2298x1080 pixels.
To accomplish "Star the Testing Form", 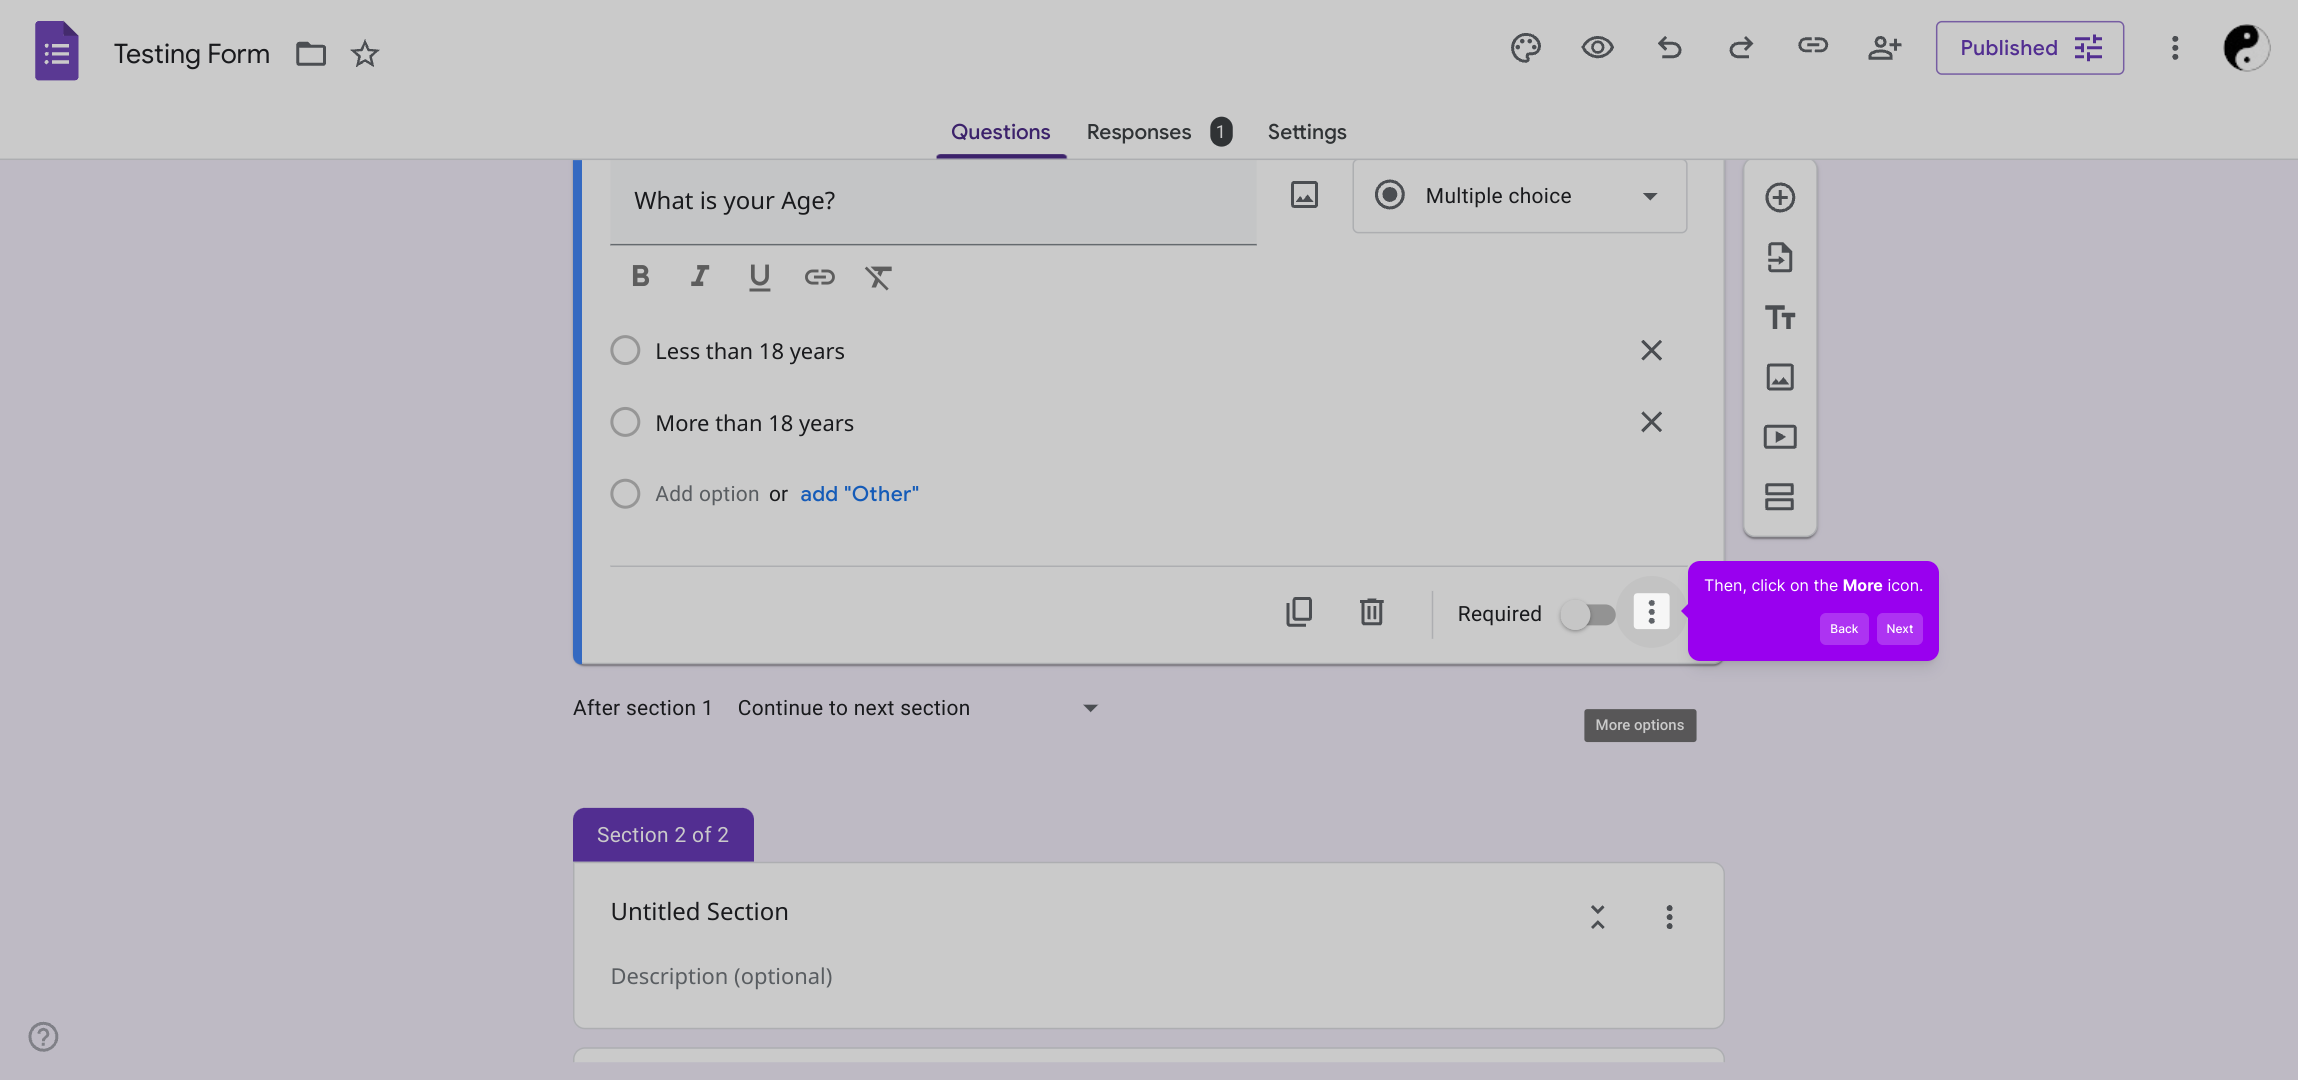I will click(365, 53).
